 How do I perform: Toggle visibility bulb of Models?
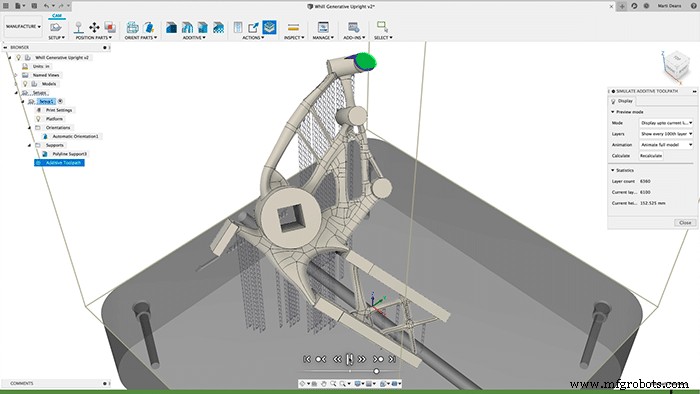(x=25, y=83)
